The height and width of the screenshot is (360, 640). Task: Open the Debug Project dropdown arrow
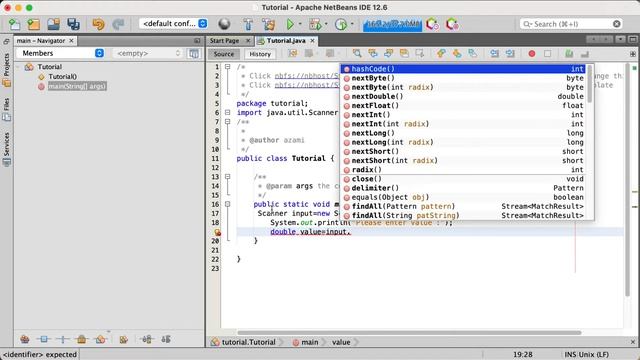click(326, 24)
